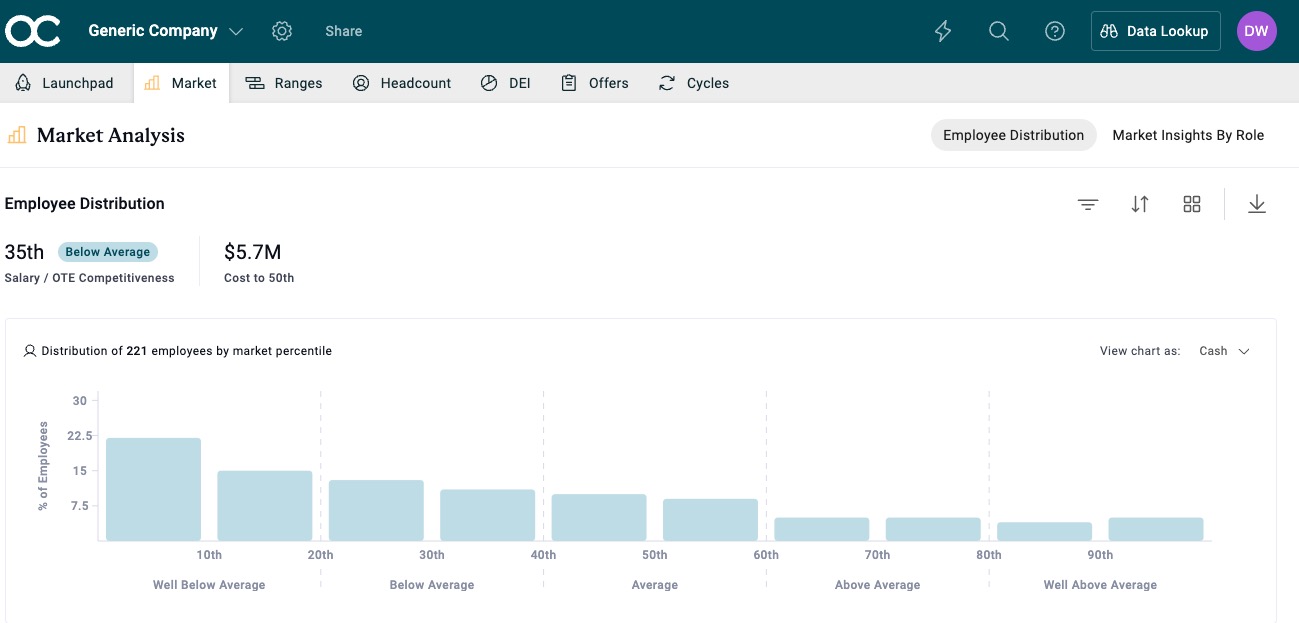Click the 50th percentile axis label
Image resolution: width=1299 pixels, height=623 pixels.
655,555
